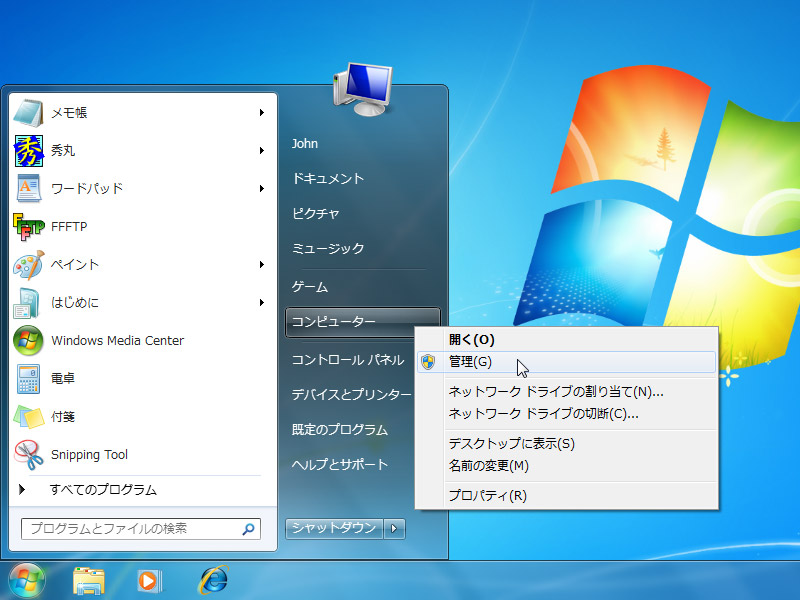
Task: Select ネットワーク ドライブの切断(C)...
Action: tap(566, 414)
